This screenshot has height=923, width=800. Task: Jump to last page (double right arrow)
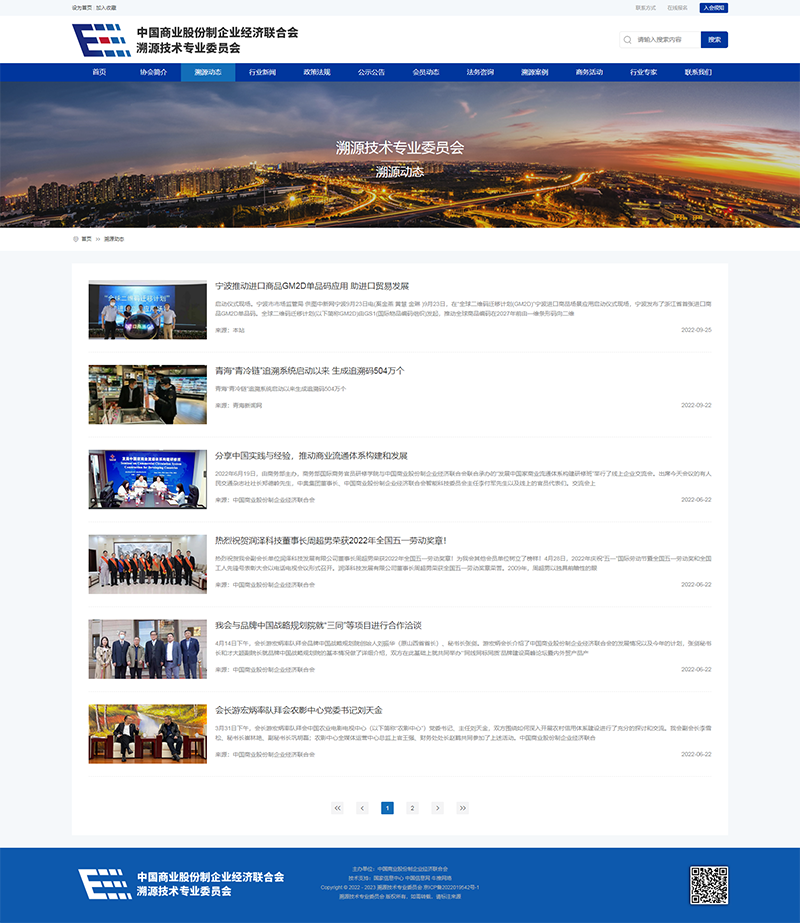click(x=462, y=807)
